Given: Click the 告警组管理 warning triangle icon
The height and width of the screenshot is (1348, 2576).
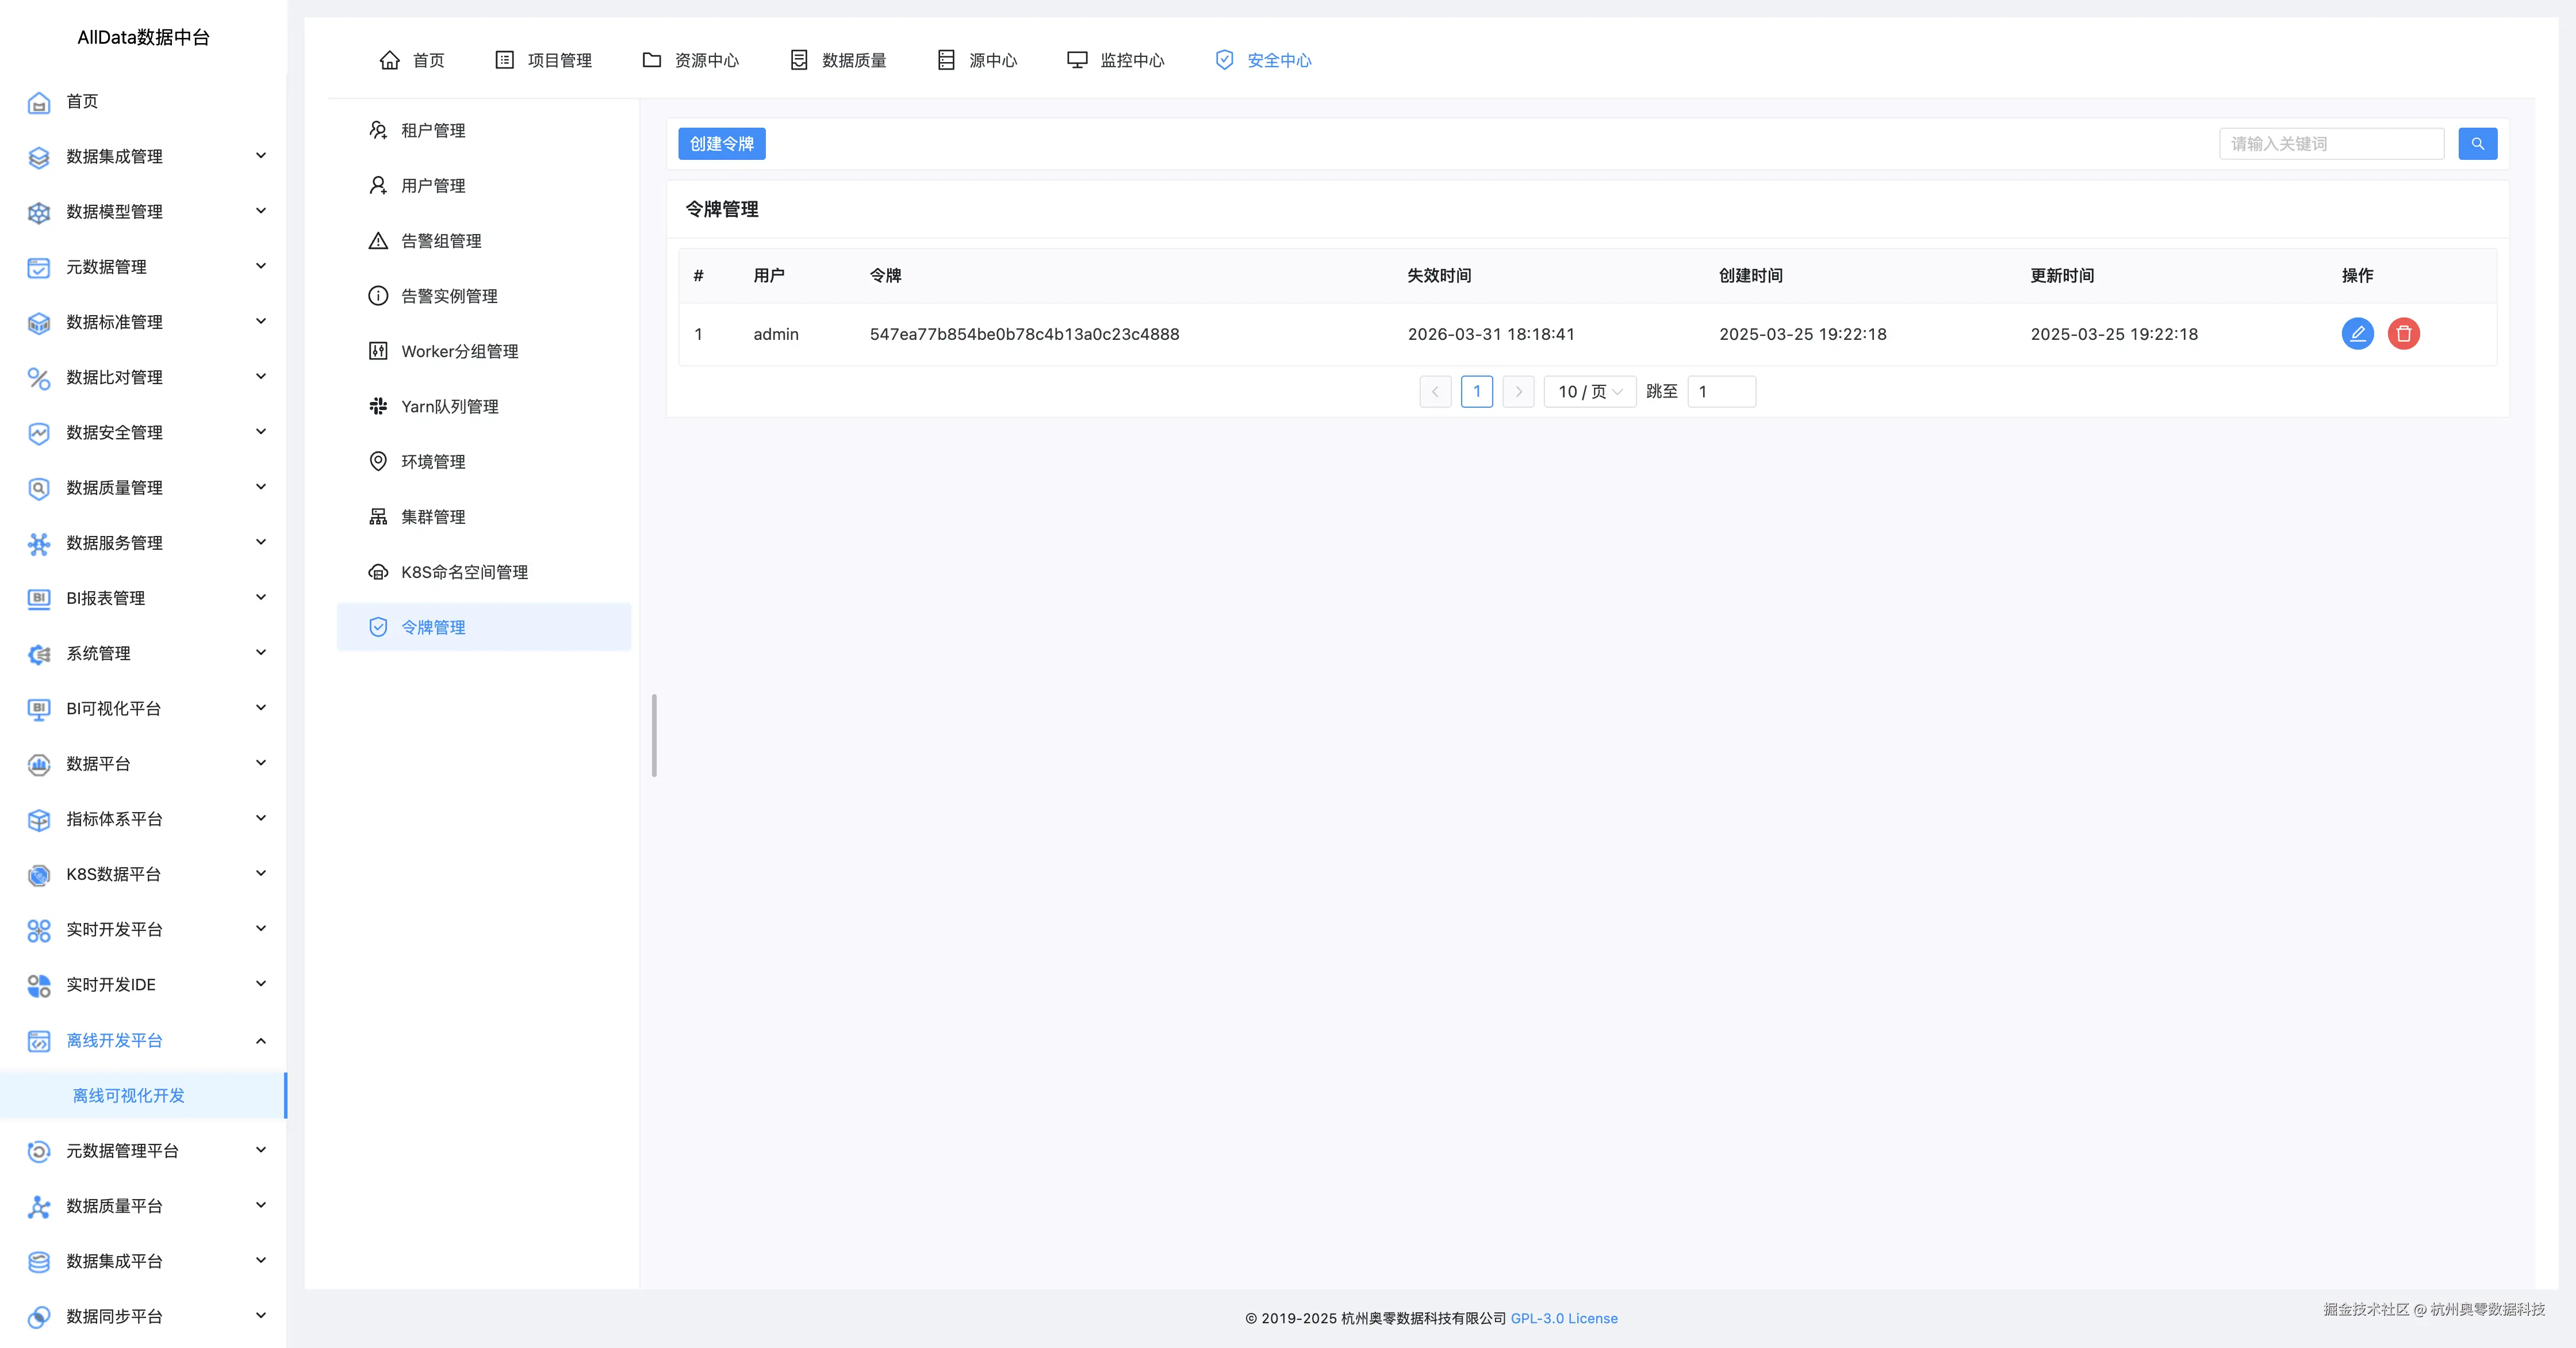Looking at the screenshot, I should (x=378, y=241).
